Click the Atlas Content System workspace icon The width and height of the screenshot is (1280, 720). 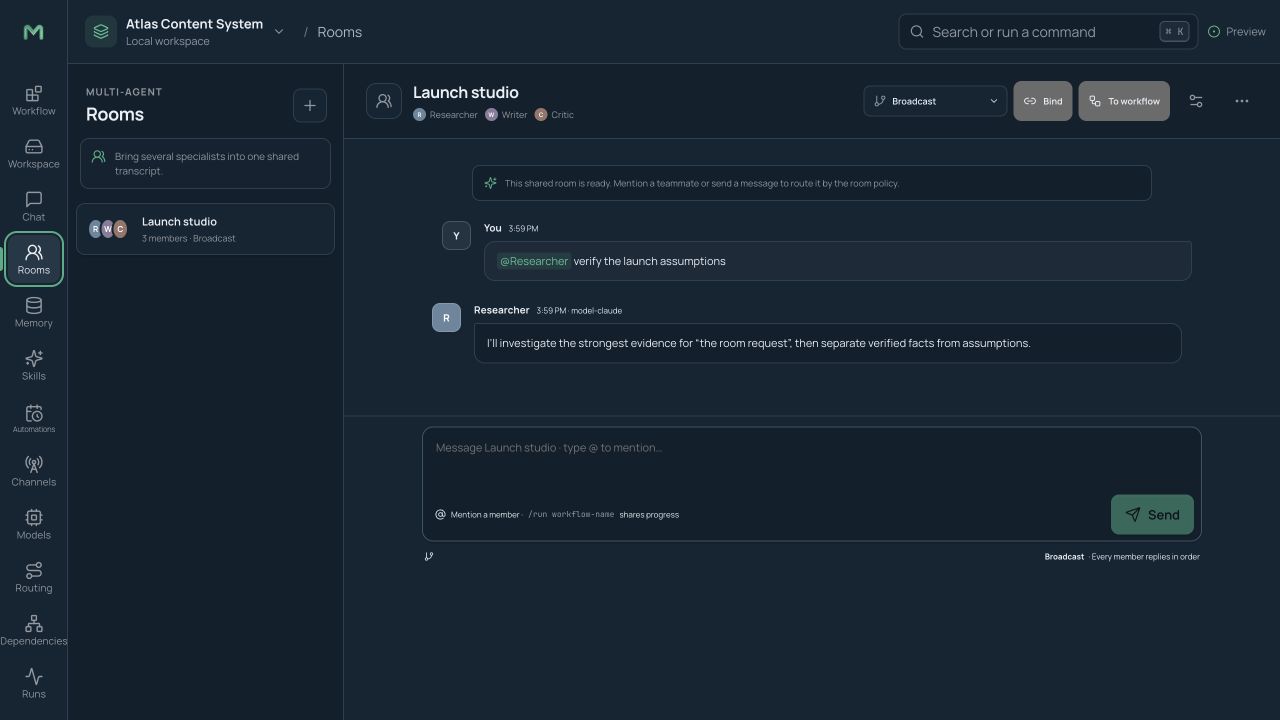point(101,31)
